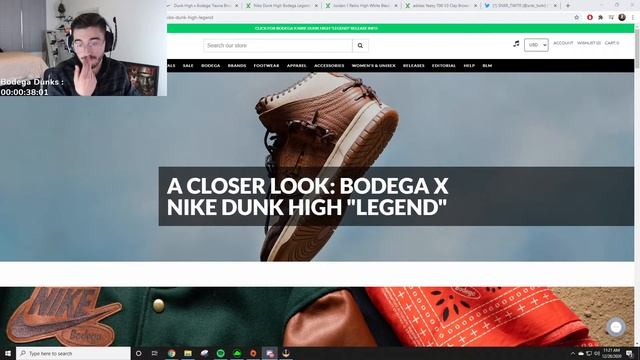
Task: Open Chrome three-dot menu
Action: point(633,18)
